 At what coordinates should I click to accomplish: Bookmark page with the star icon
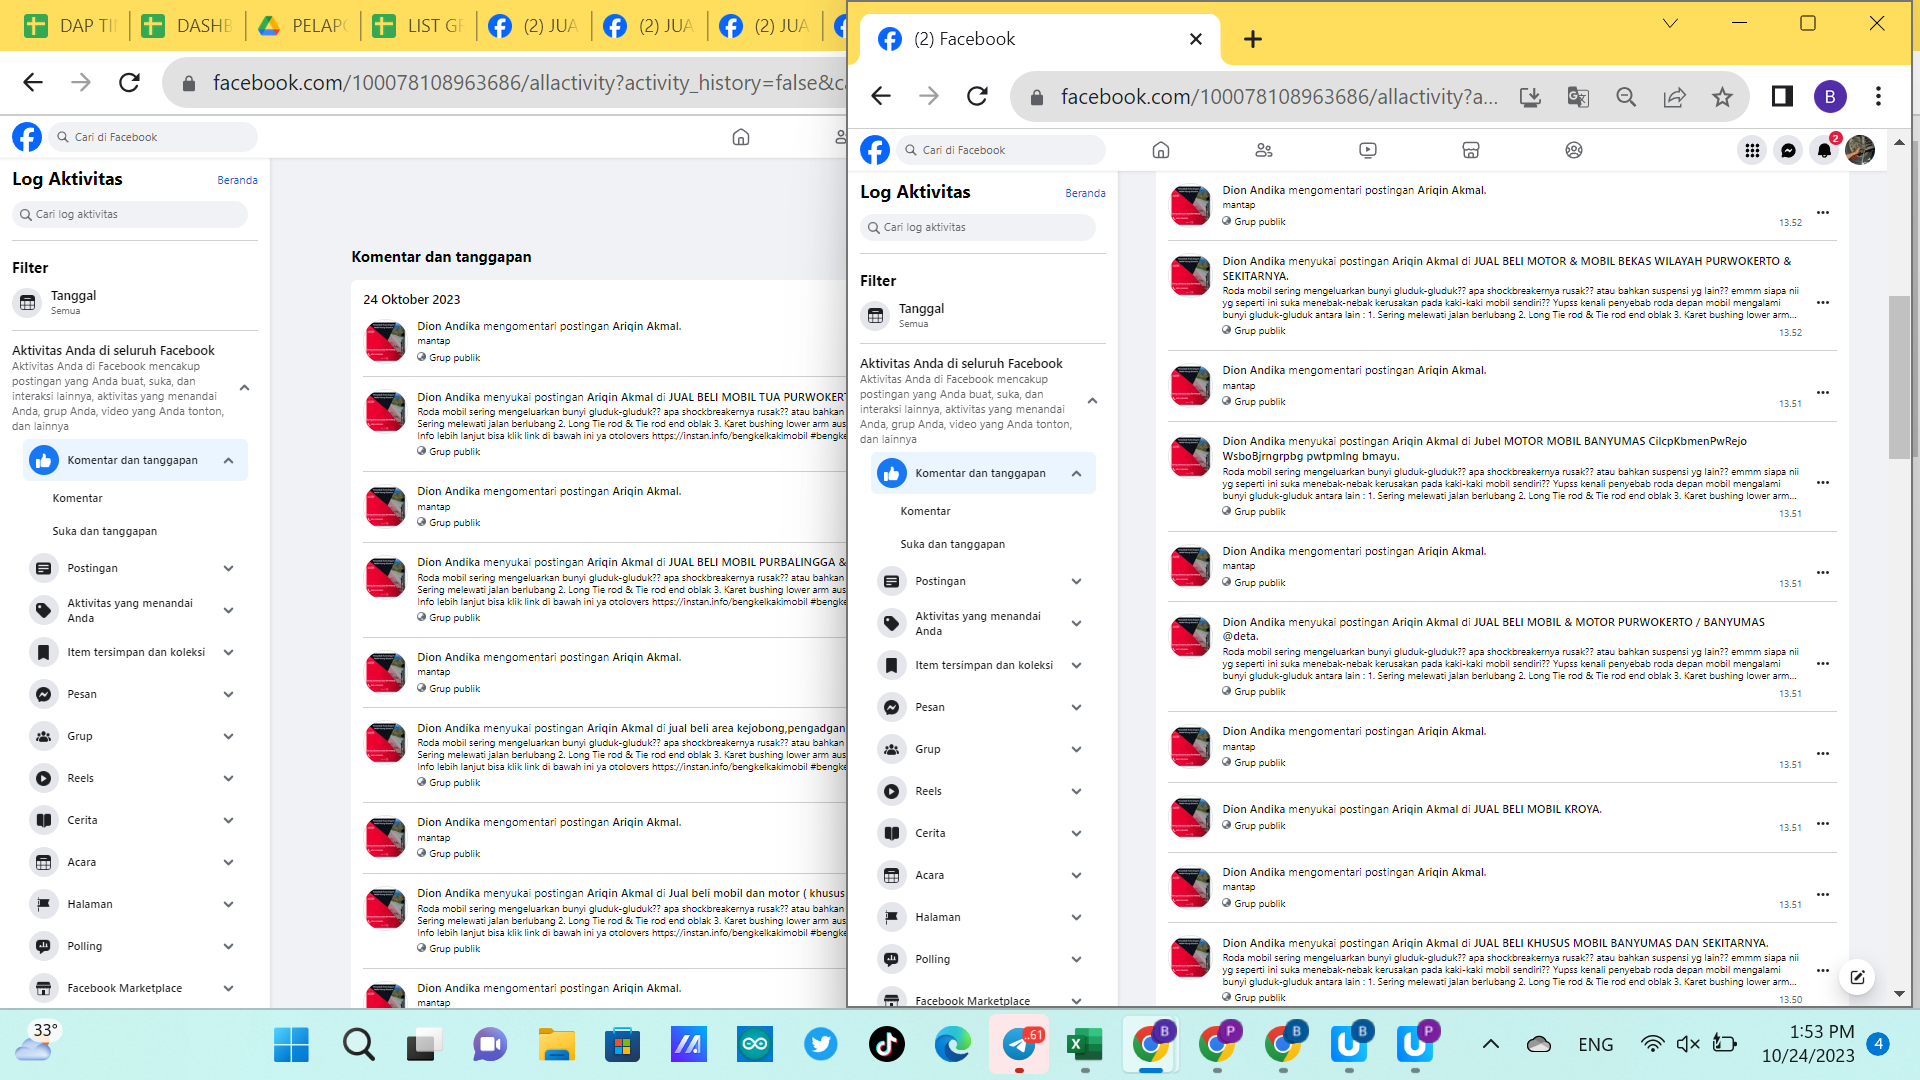1722,97
